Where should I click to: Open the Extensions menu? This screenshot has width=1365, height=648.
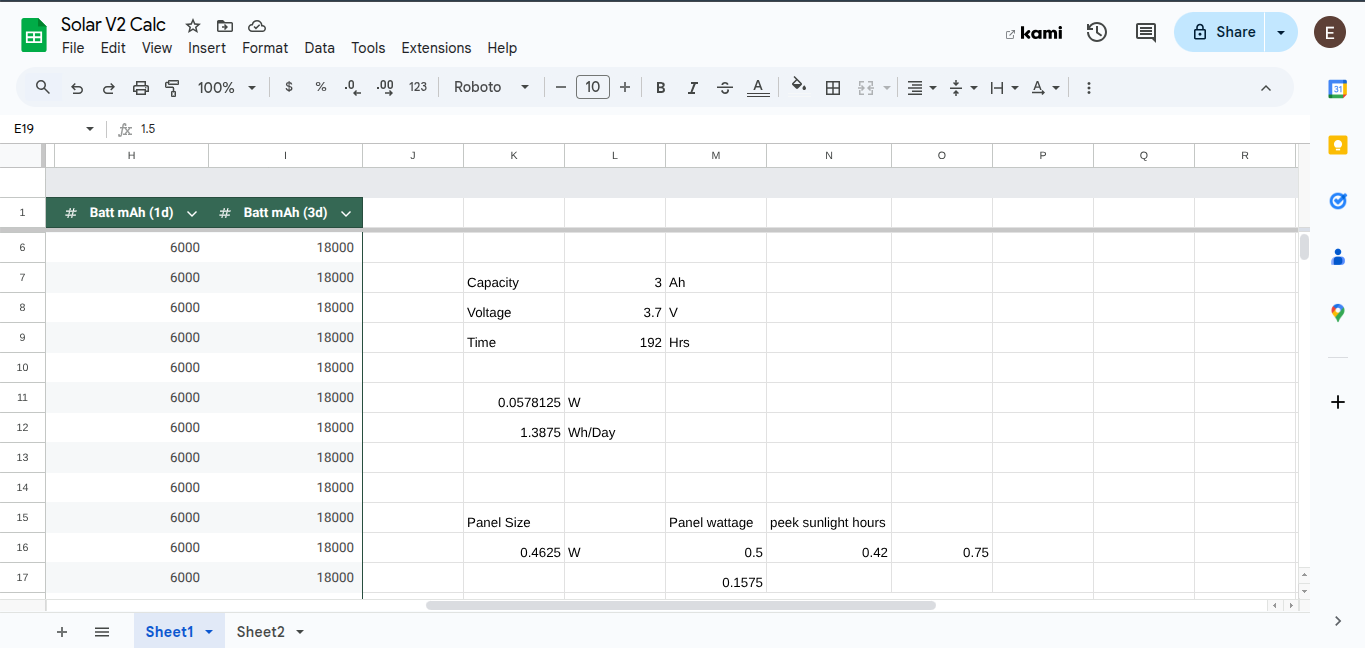[436, 48]
